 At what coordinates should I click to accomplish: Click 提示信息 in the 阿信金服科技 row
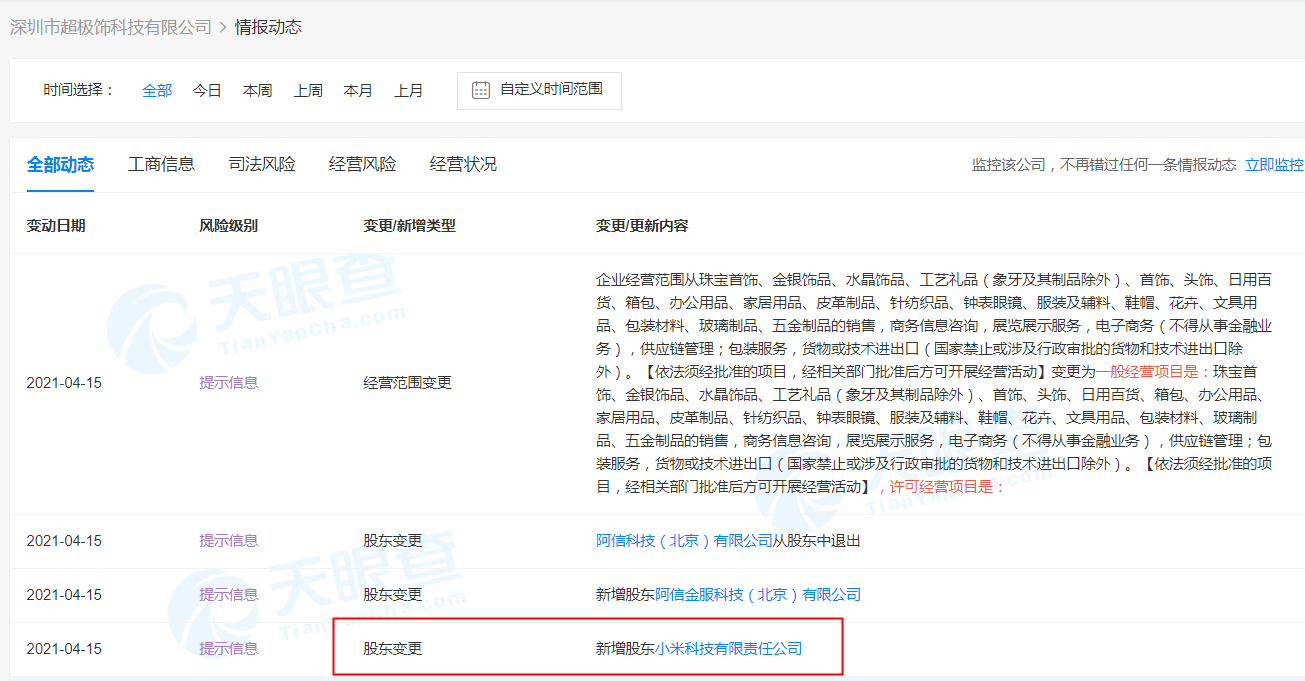coord(229,595)
